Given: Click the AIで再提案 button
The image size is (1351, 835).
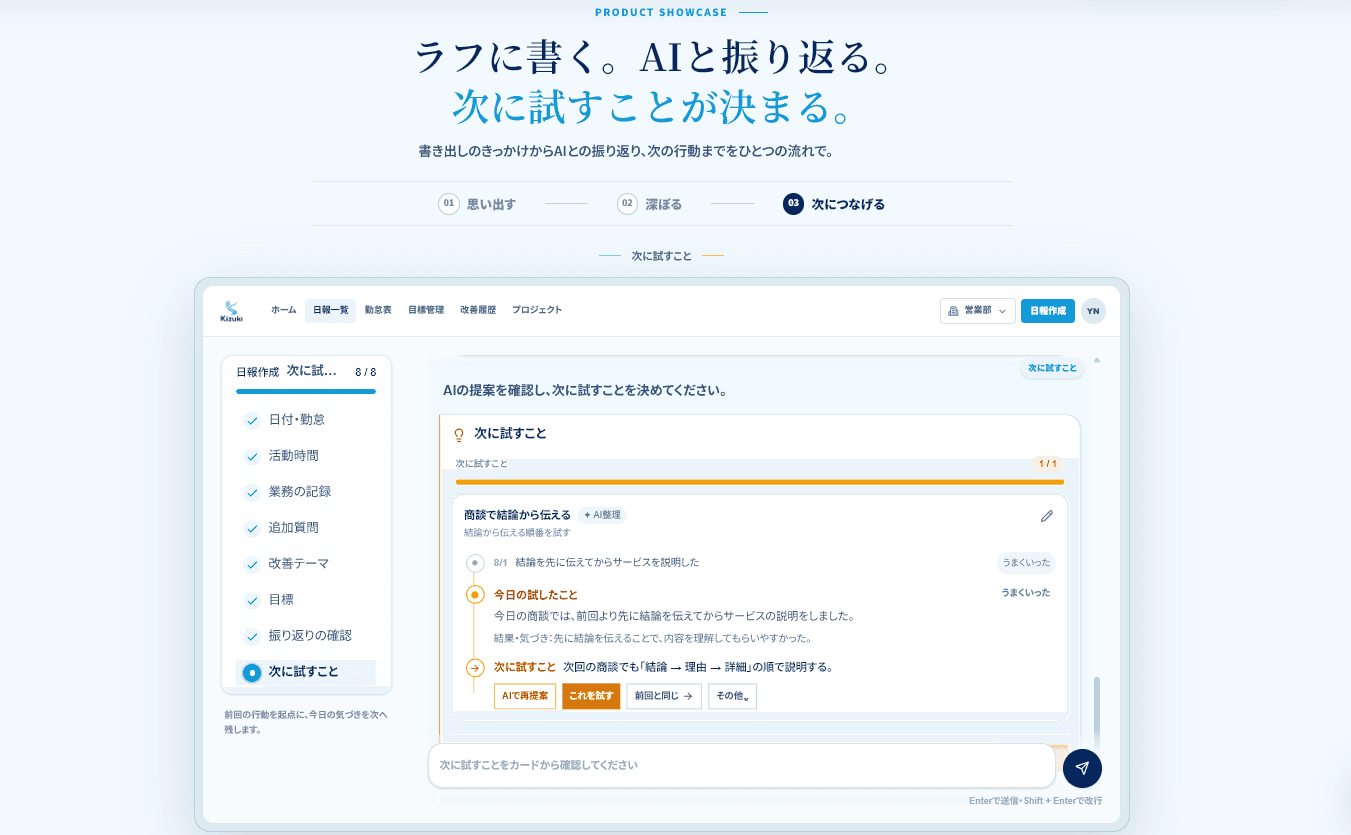Looking at the screenshot, I should [x=525, y=696].
